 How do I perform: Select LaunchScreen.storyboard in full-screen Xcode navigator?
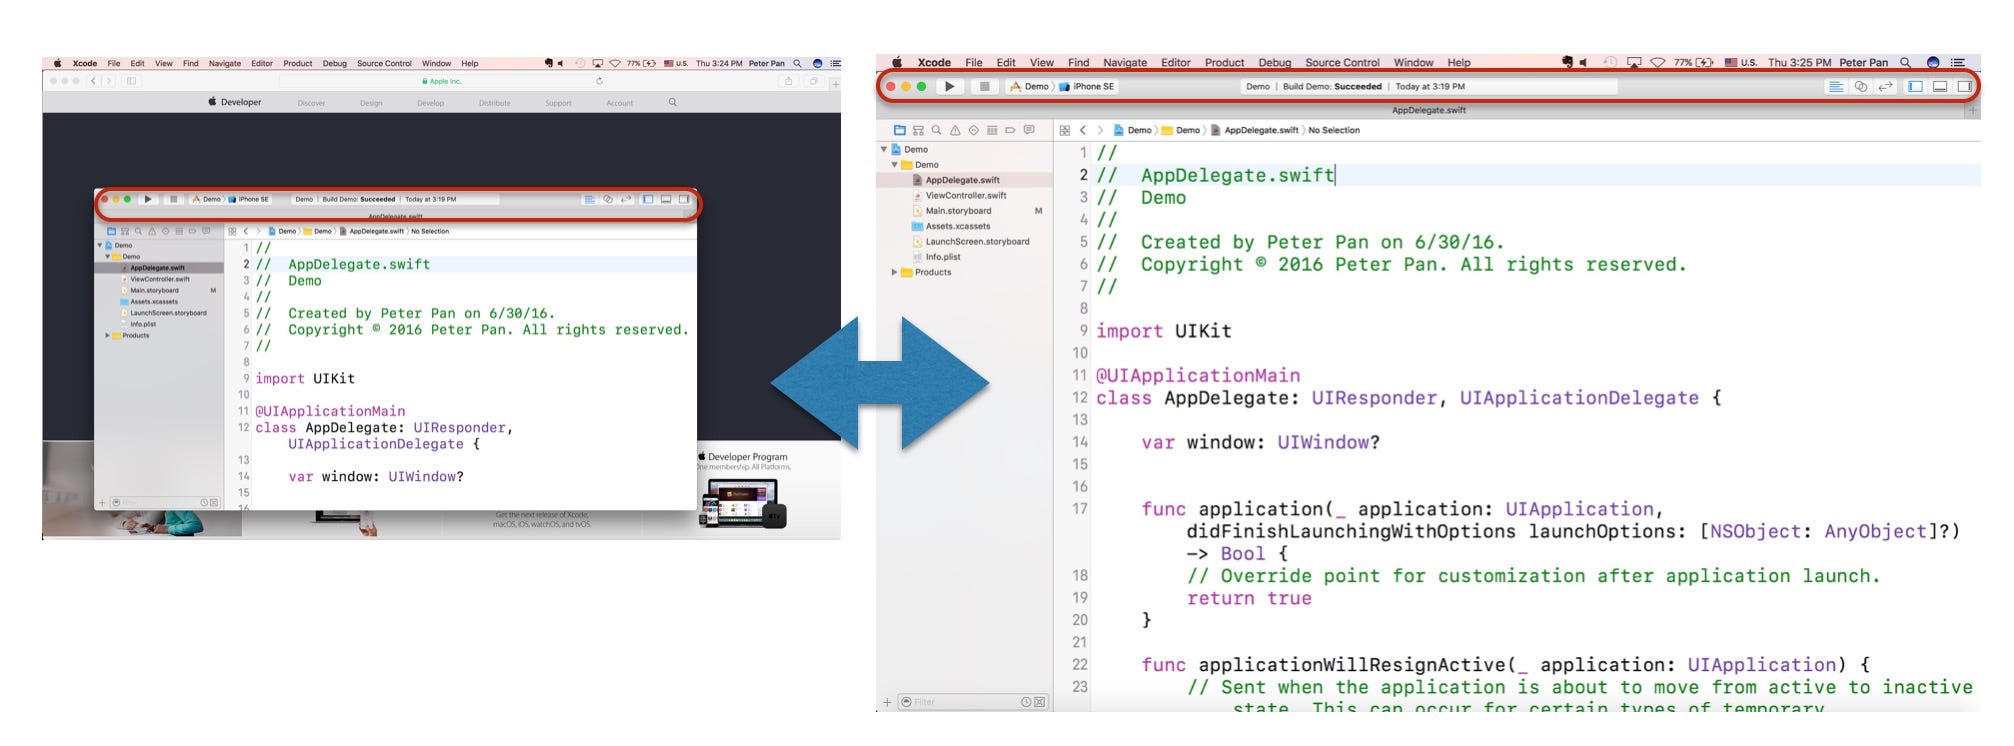pyautogui.click(x=970, y=242)
